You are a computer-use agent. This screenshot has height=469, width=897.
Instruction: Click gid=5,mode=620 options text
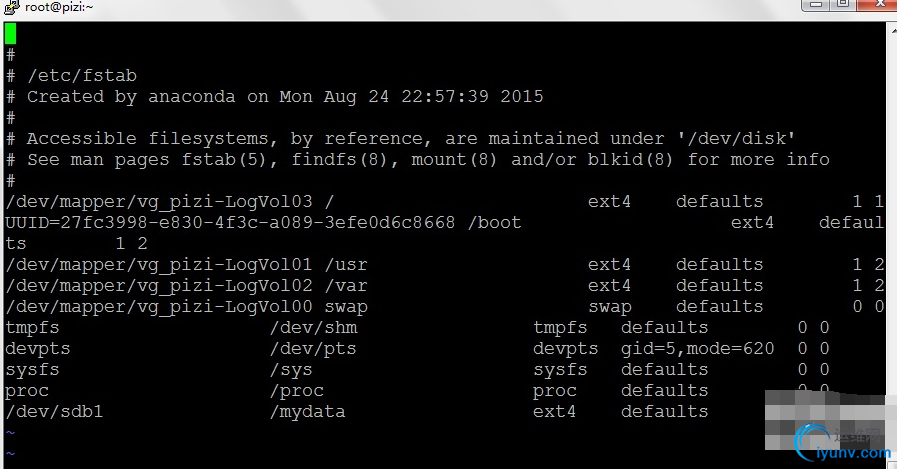697,349
